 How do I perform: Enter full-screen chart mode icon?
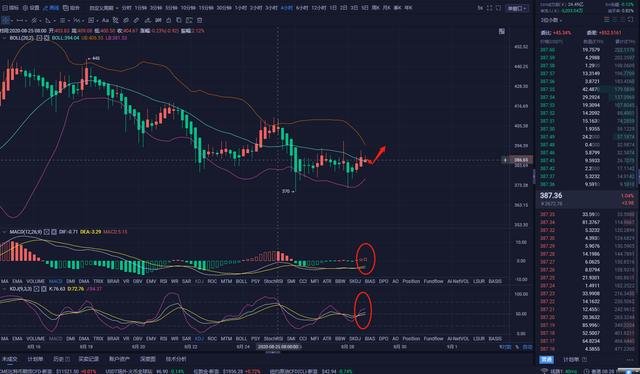pyautogui.click(x=489, y=8)
